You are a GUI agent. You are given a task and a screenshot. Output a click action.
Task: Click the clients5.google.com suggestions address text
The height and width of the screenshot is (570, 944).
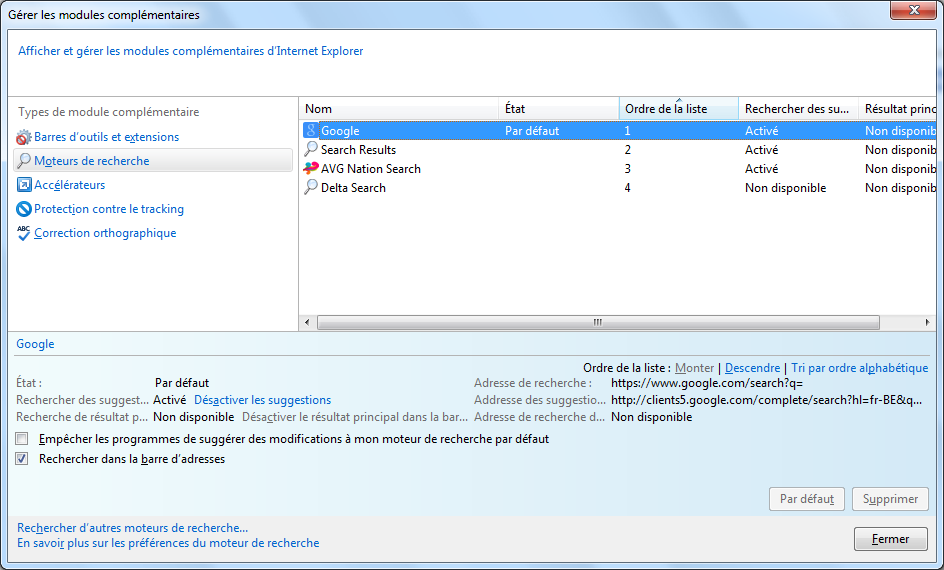[766, 400]
